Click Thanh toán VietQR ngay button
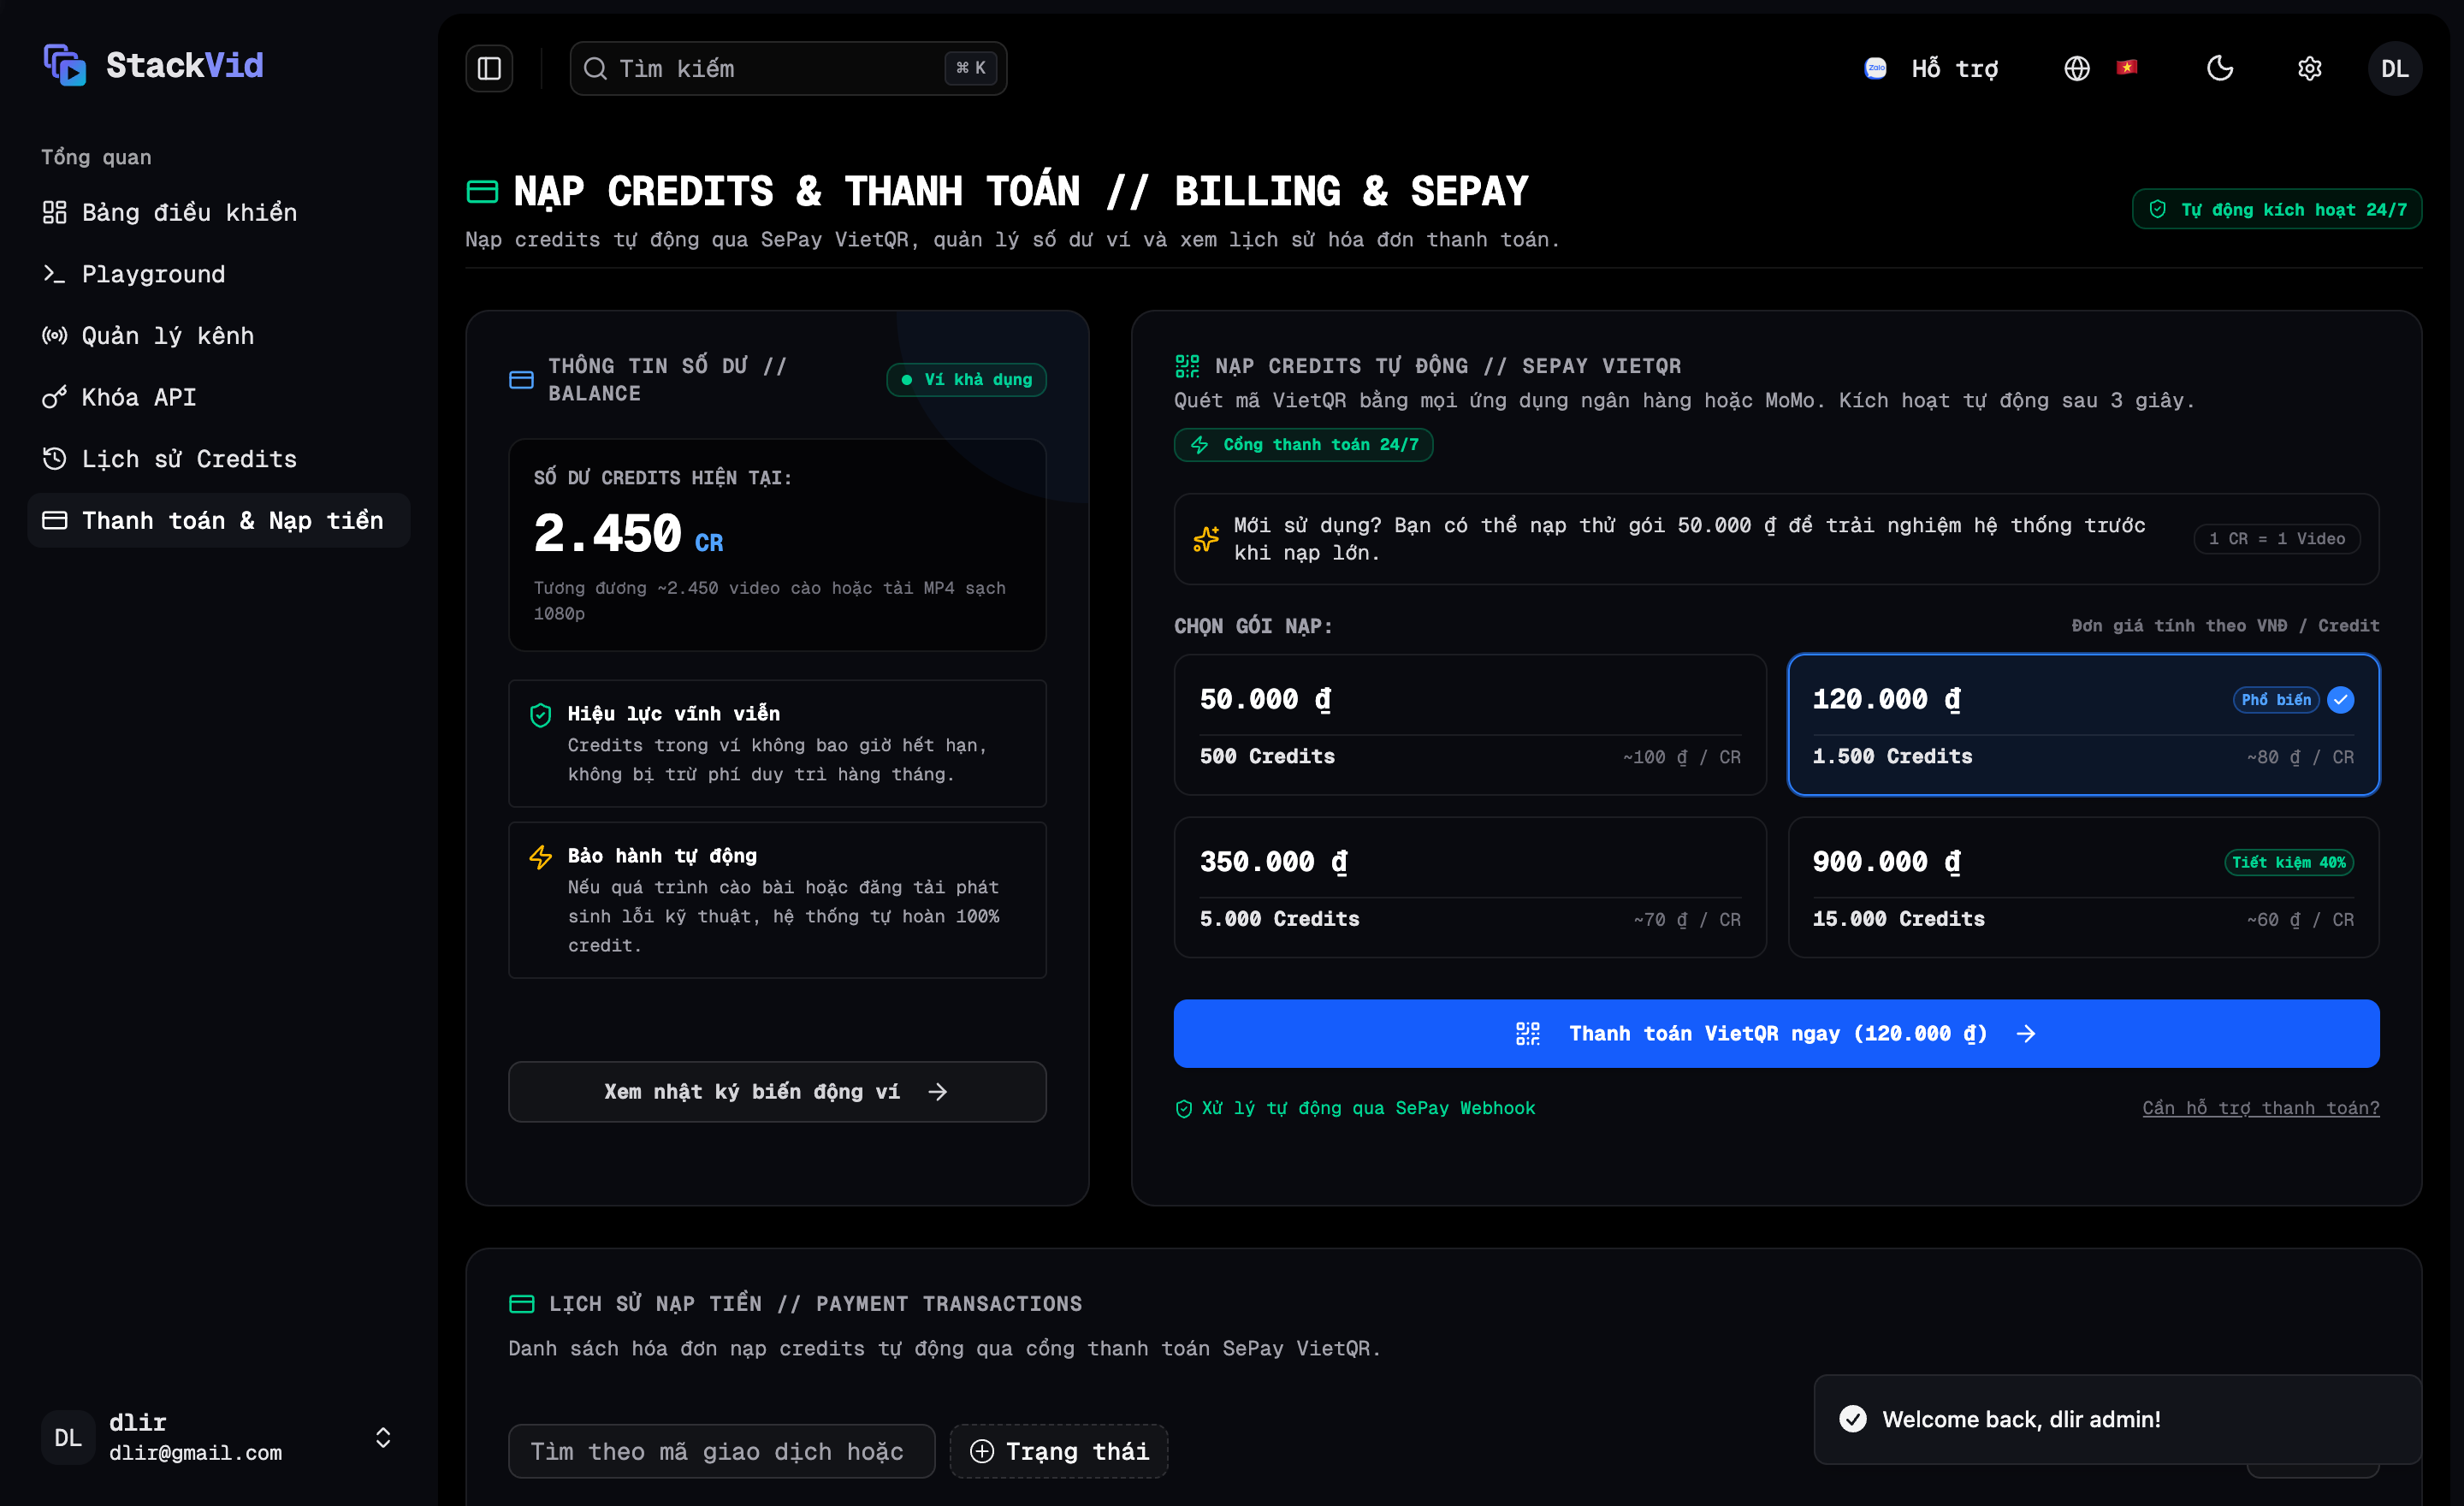The height and width of the screenshot is (1506, 2464). (x=1776, y=1033)
